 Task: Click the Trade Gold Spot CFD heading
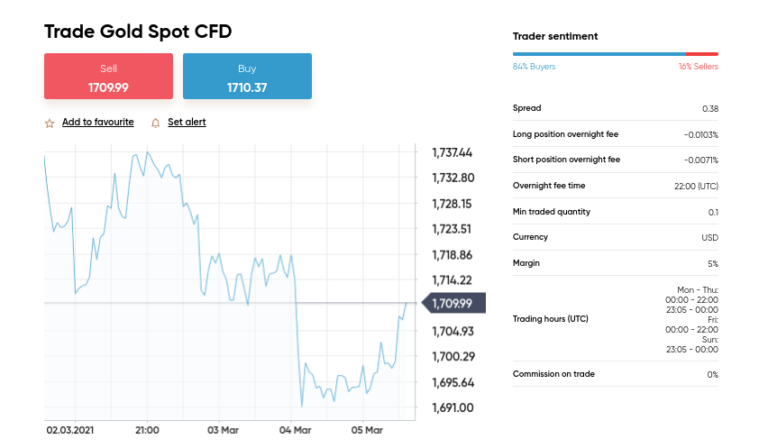(x=138, y=32)
